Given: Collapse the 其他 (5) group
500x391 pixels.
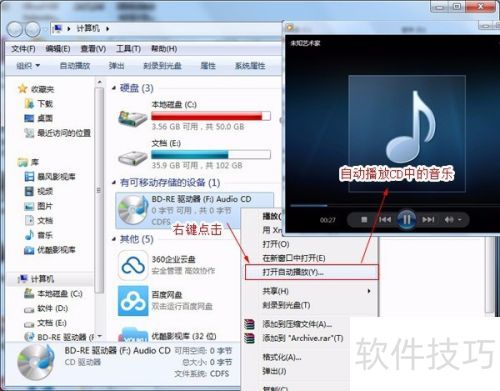Looking at the screenshot, I should [114, 239].
